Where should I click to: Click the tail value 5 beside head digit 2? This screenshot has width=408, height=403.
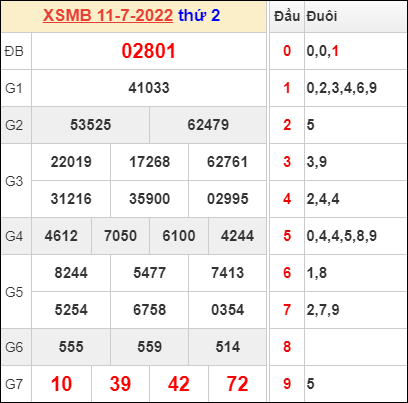click(x=310, y=125)
